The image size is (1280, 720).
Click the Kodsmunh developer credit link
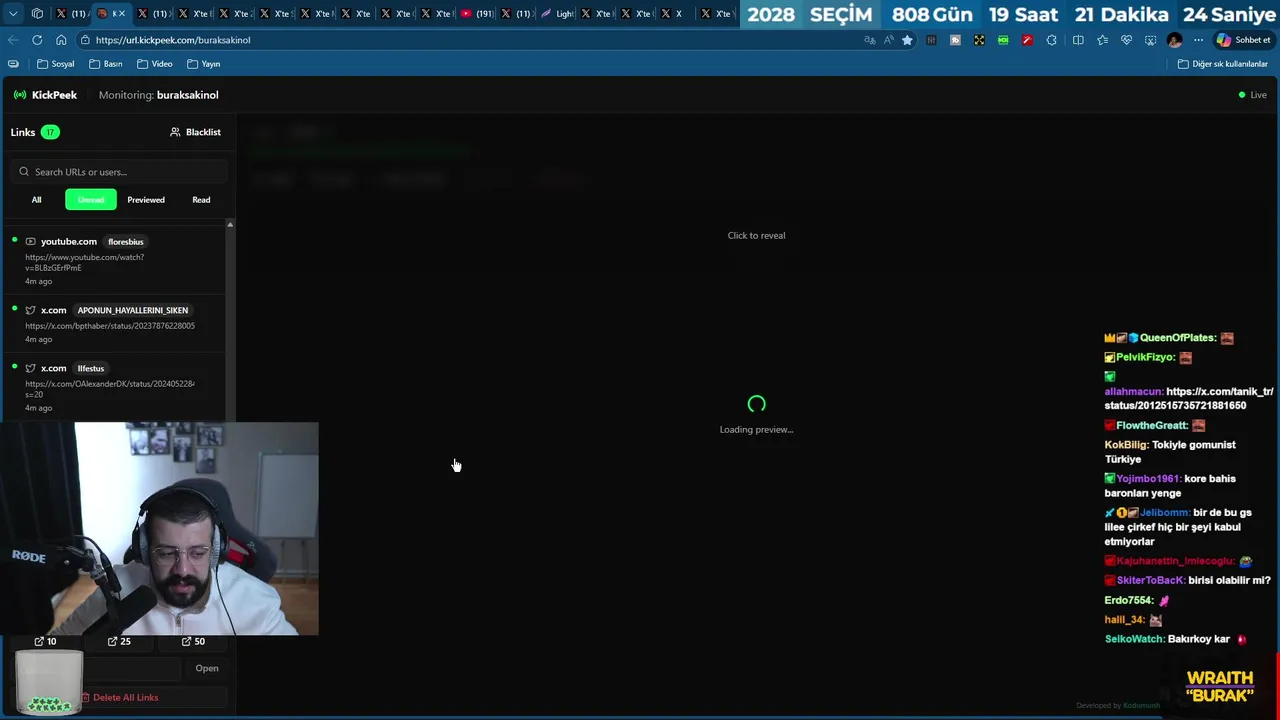1141,705
